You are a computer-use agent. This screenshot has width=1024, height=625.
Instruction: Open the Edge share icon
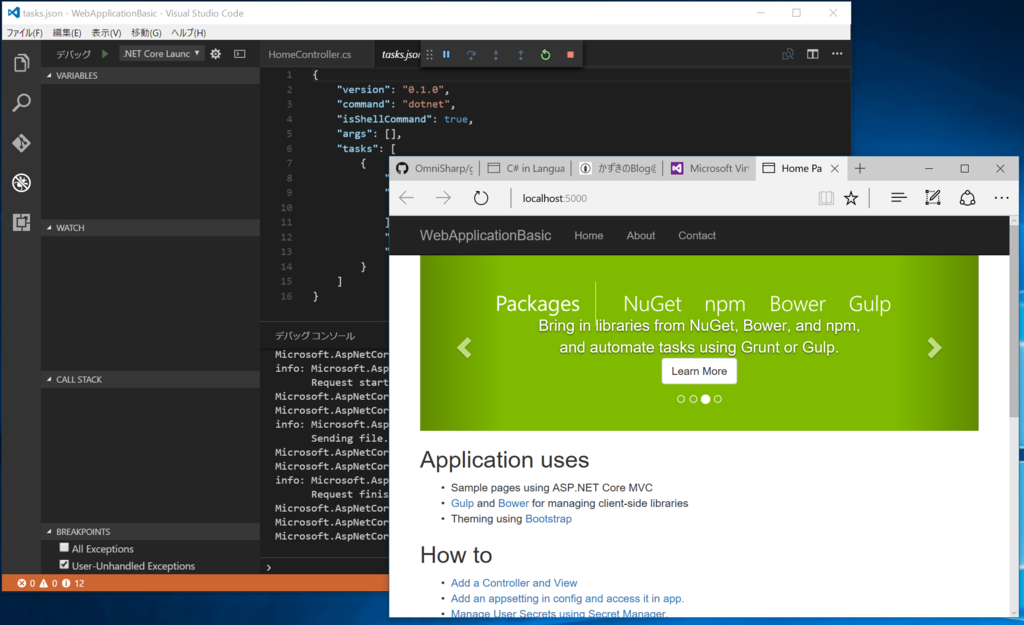point(967,198)
